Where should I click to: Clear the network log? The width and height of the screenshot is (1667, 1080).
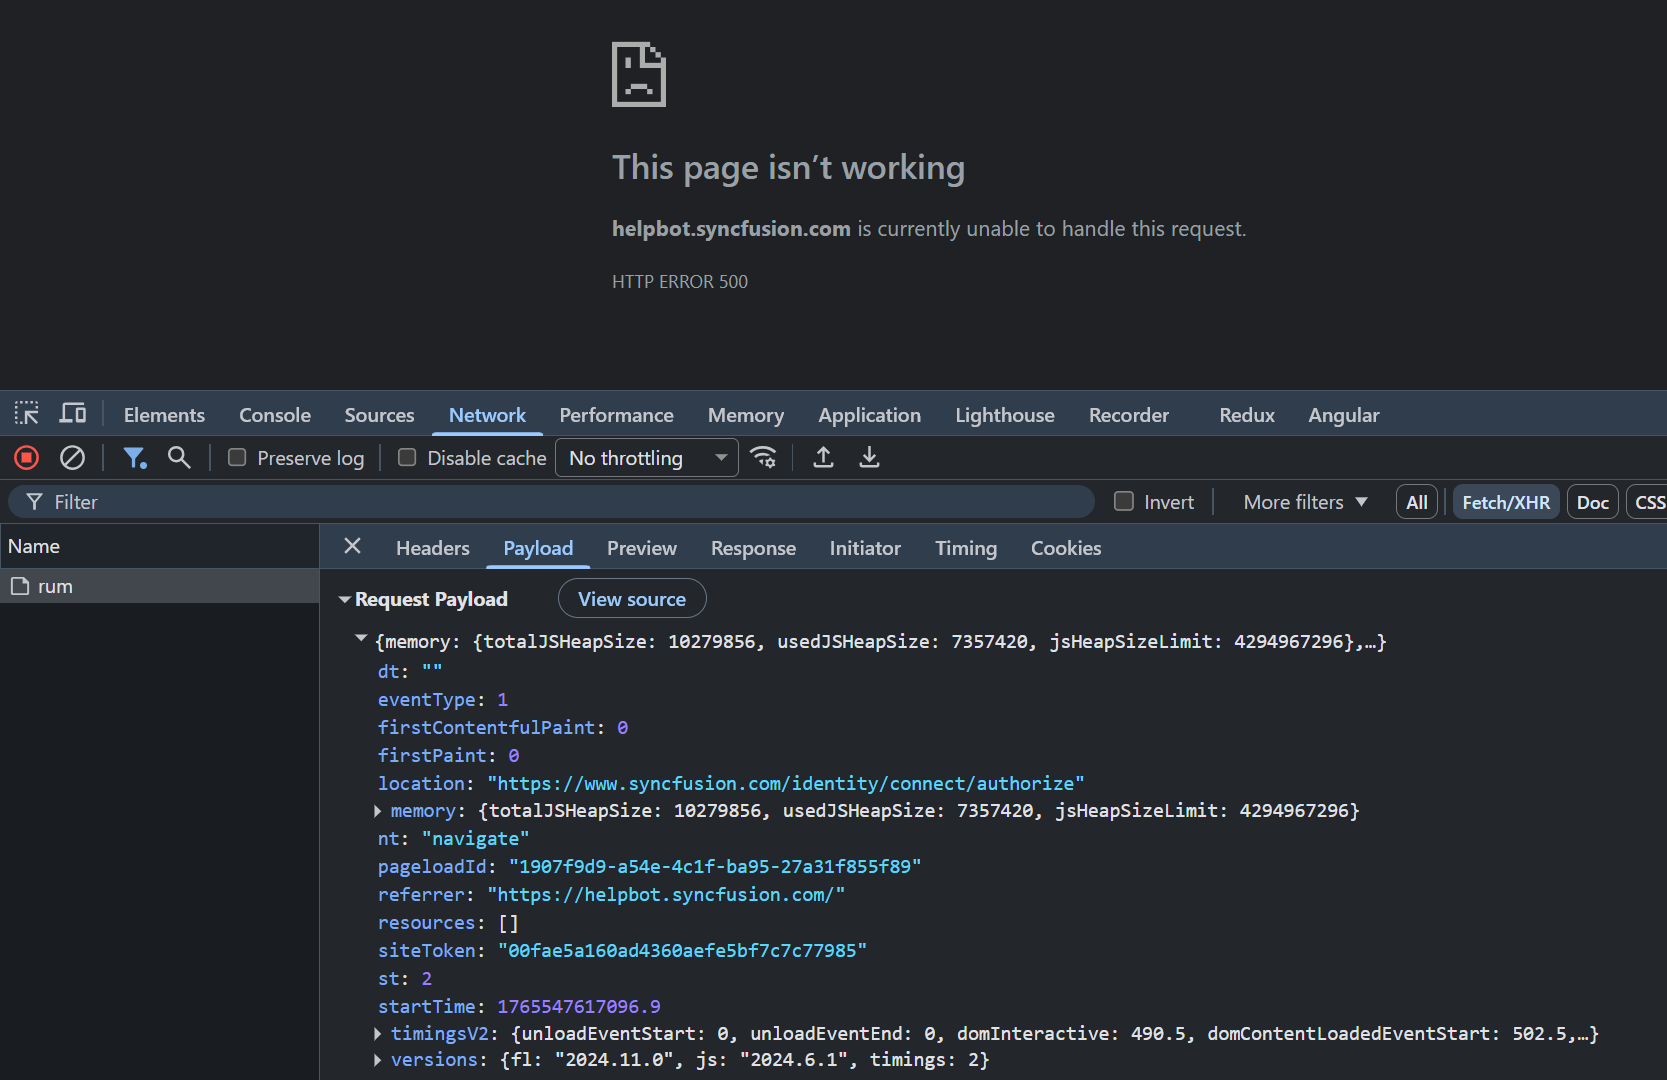72,458
